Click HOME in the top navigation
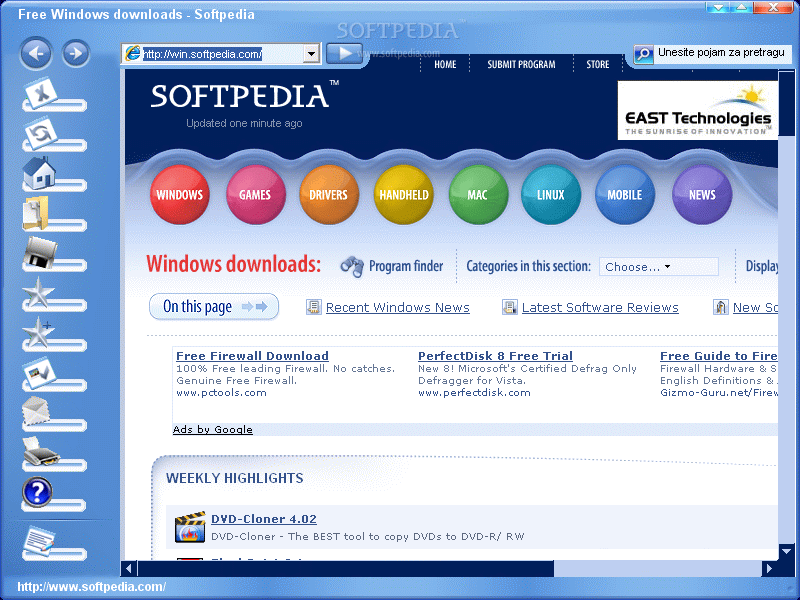The image size is (800, 600). [x=445, y=64]
